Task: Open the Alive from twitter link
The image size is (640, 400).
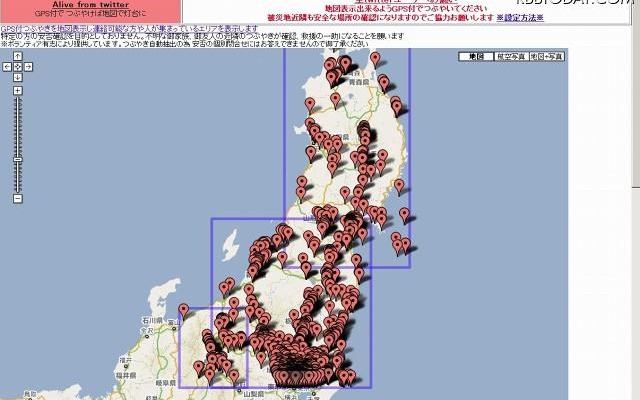Action: tap(91, 4)
